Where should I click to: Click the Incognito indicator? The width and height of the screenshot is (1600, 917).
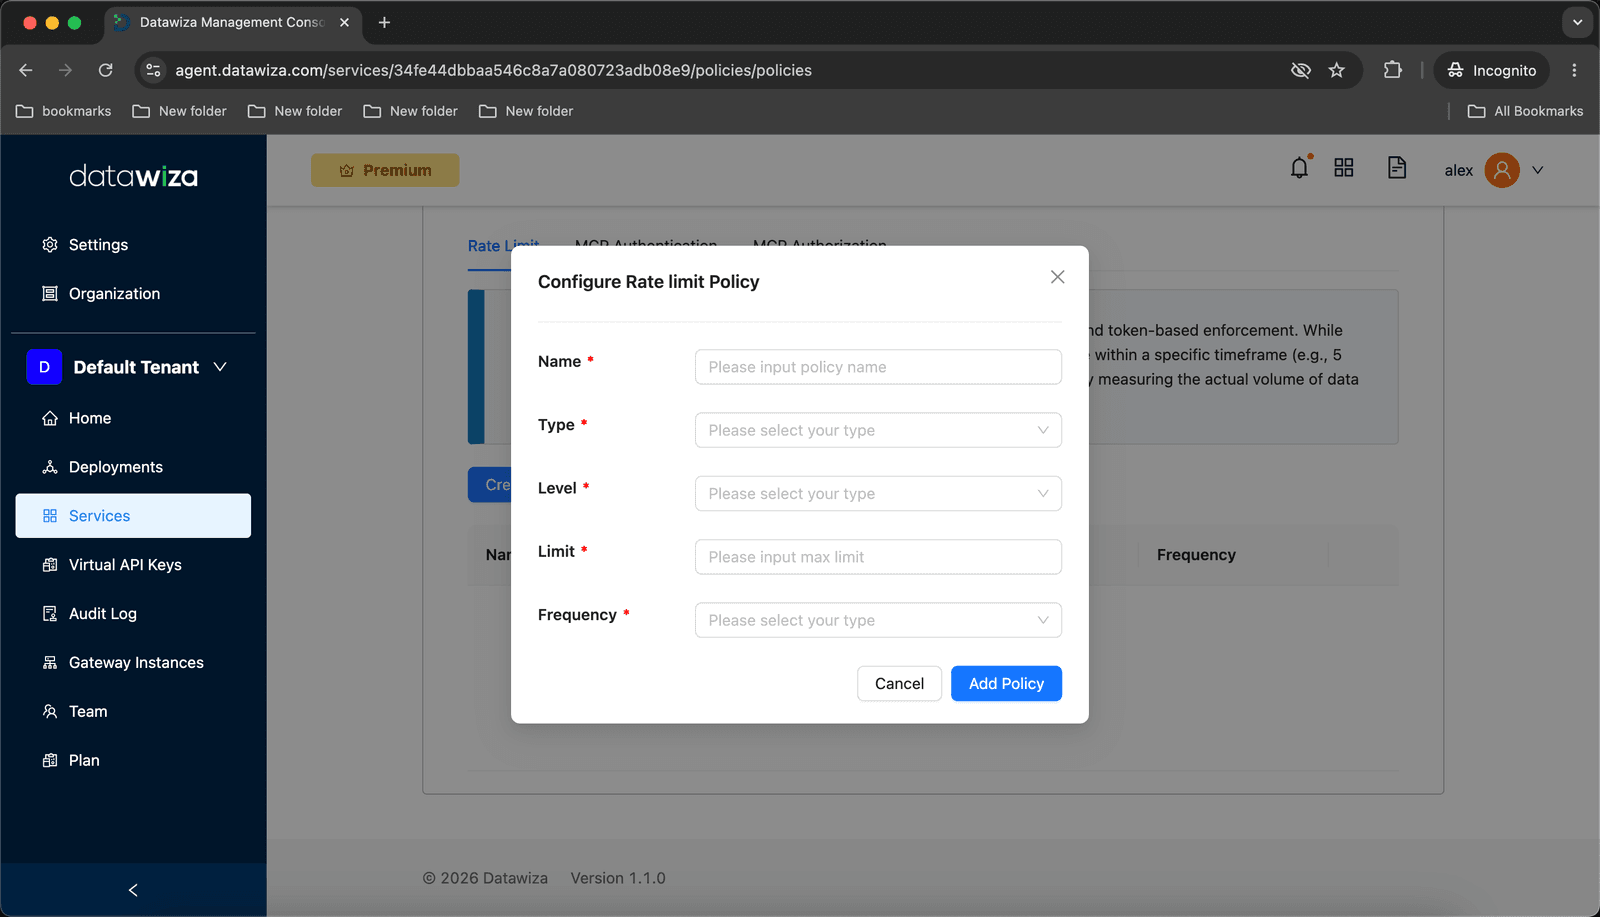pos(1492,70)
